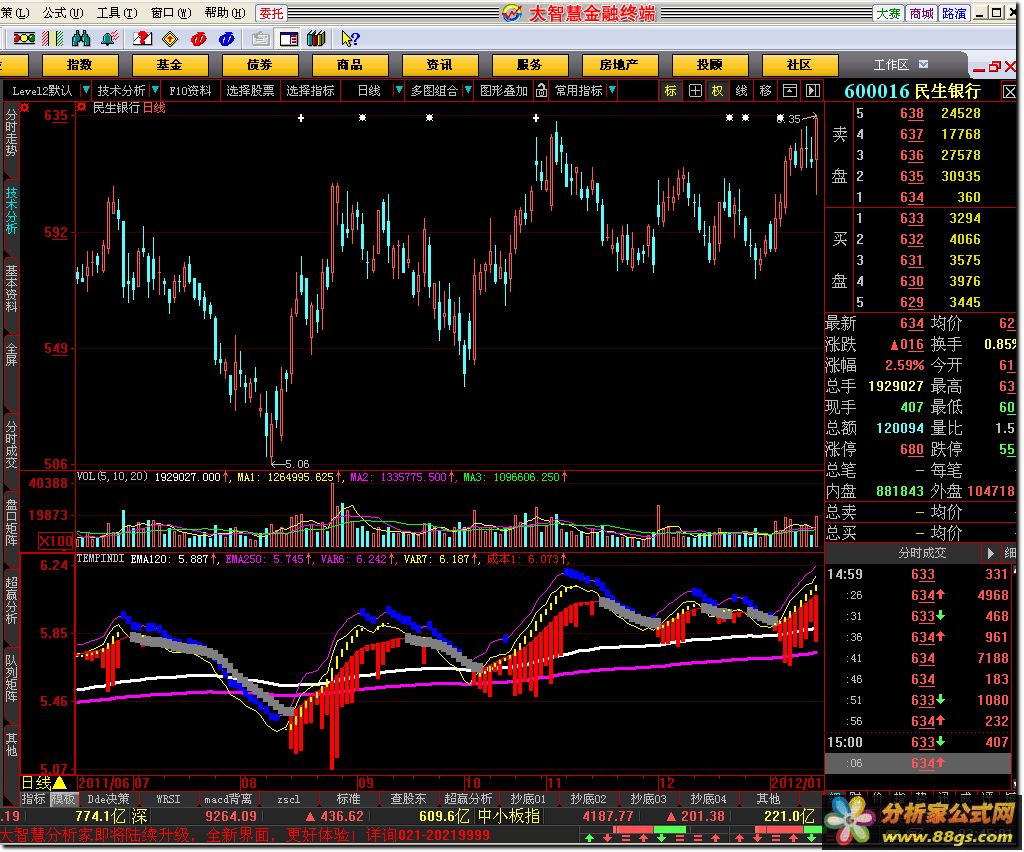Screen dimensions: 1024x852
Task: Click the 14:59 trade row at 633
Action: [918, 574]
